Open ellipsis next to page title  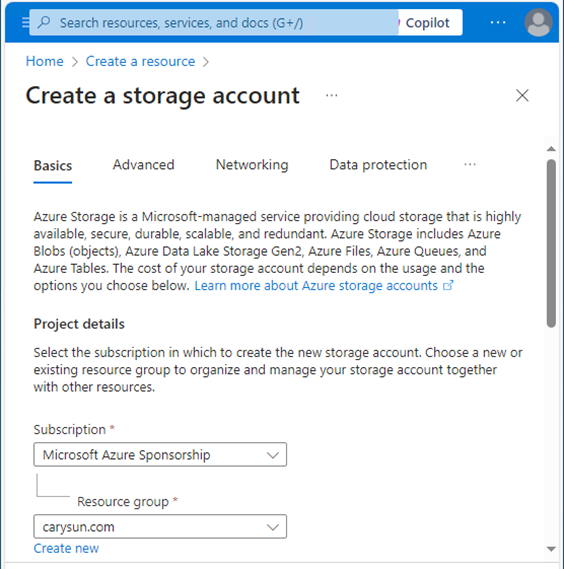click(331, 95)
